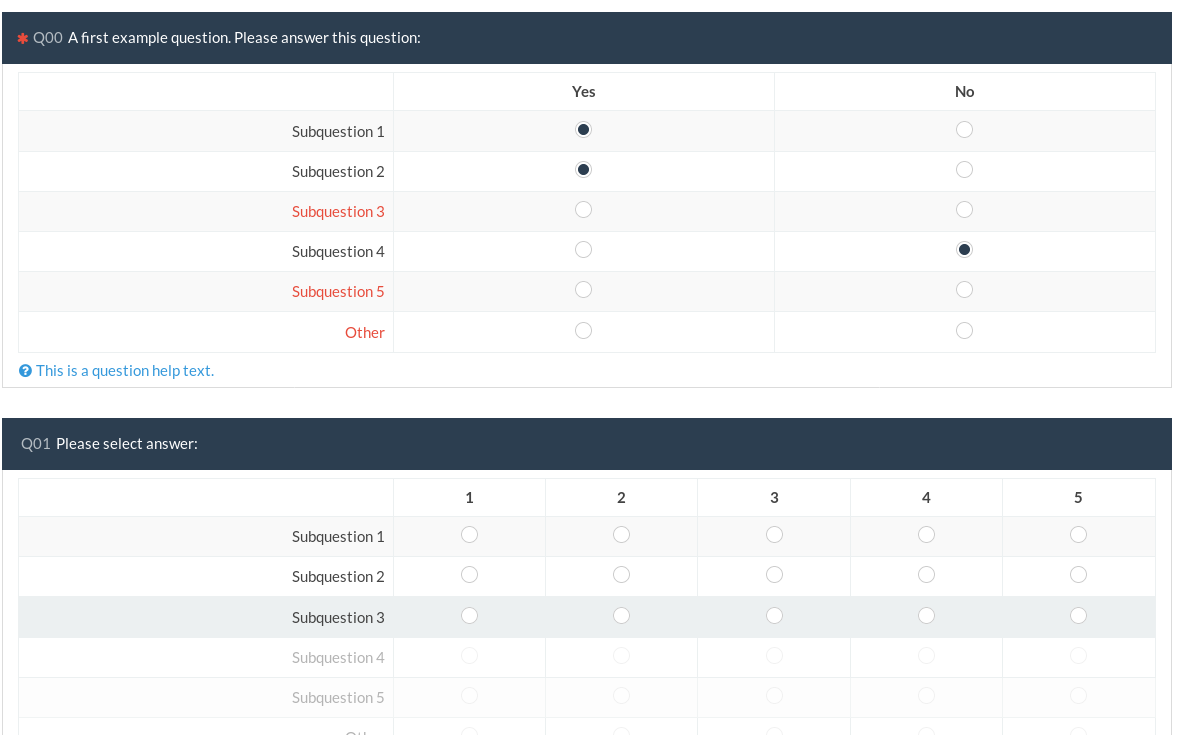Viewport: 1191px width, 735px height.
Task: Click the red Subquestion 3 label in Q00
Action: [x=338, y=212]
